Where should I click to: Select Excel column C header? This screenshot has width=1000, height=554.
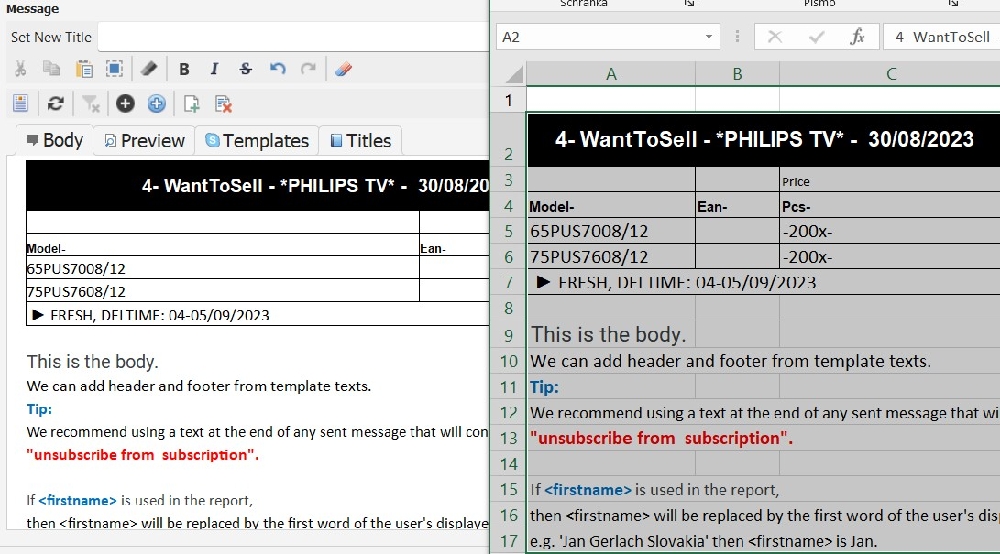tap(890, 75)
